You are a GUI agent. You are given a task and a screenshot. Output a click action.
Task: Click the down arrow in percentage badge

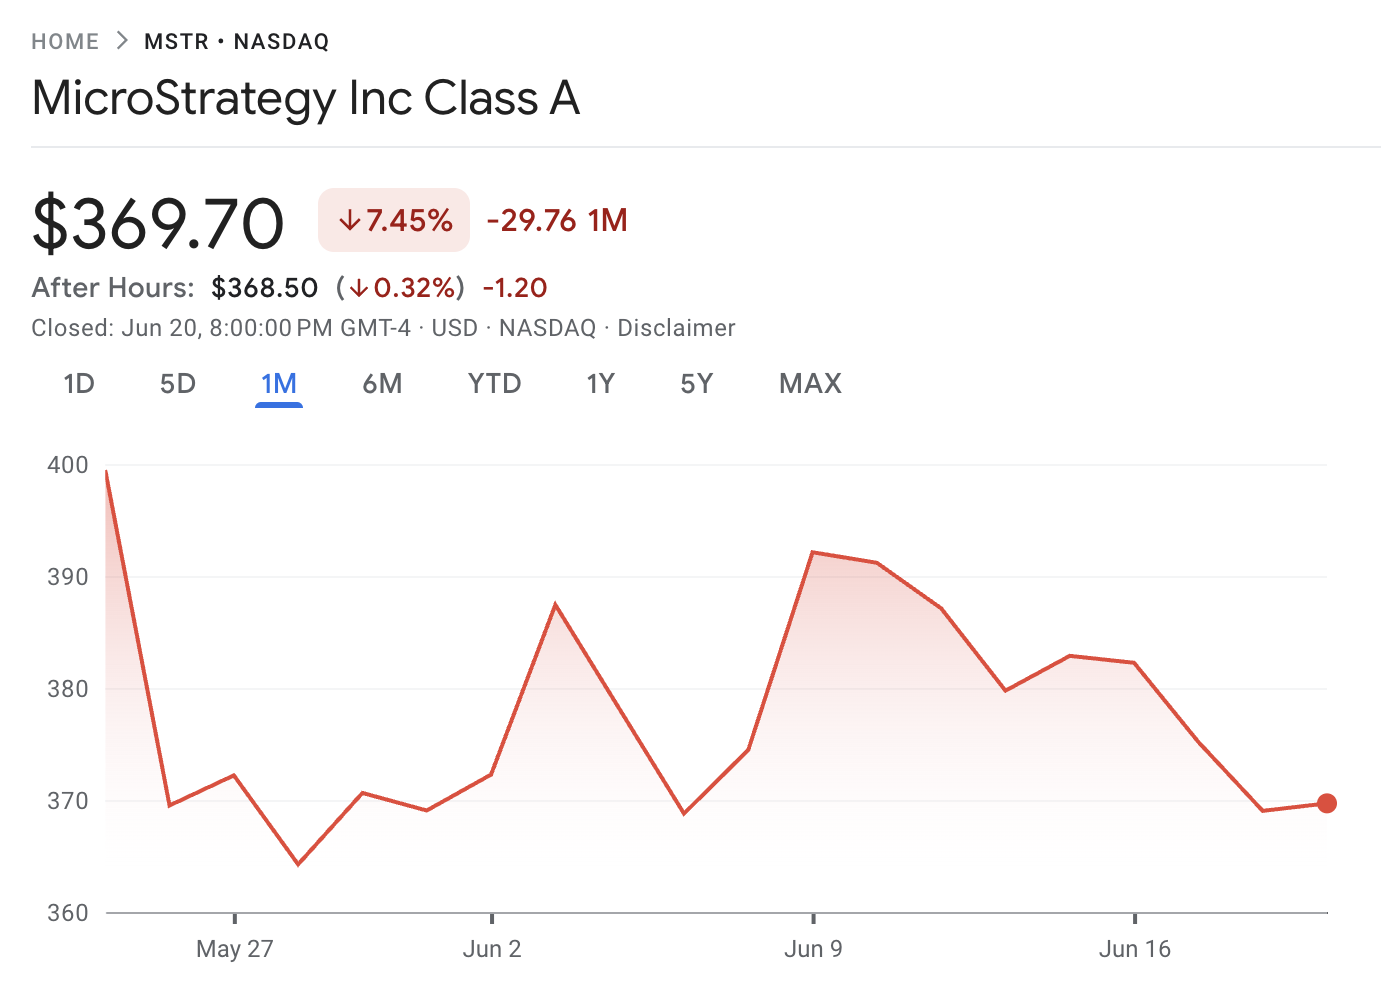tap(349, 221)
